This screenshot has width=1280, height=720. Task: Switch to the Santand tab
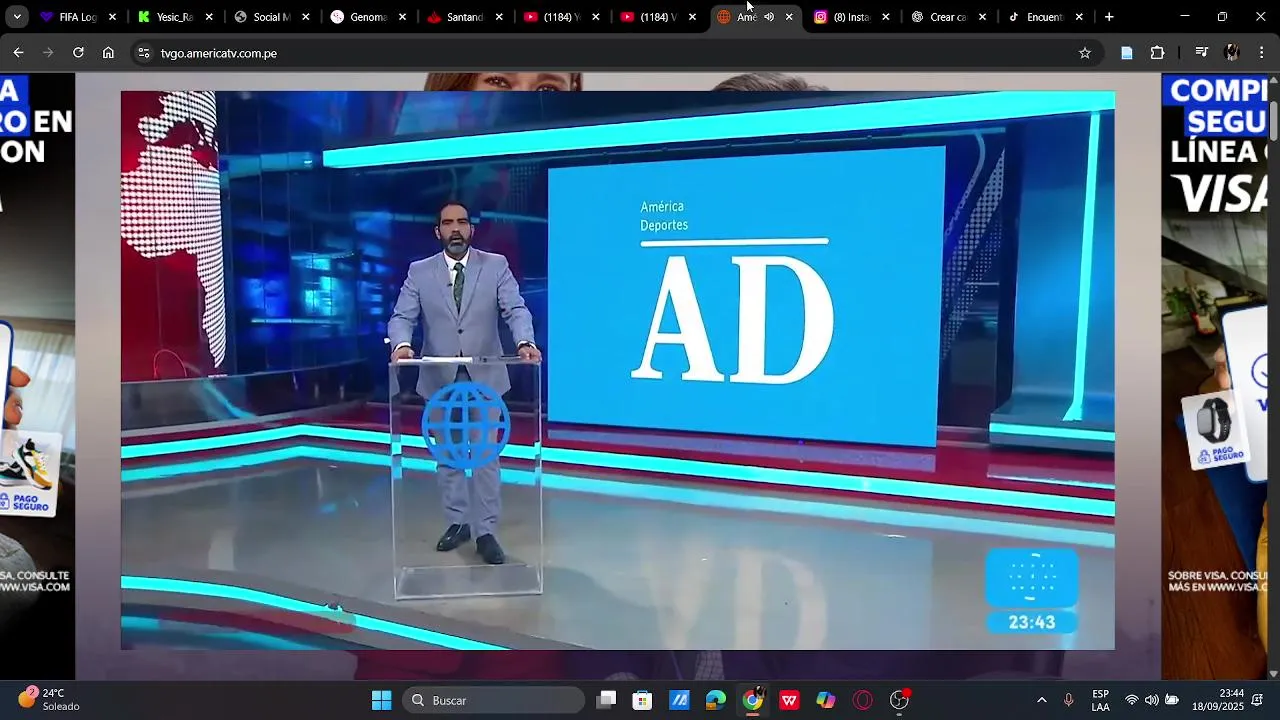tap(464, 17)
